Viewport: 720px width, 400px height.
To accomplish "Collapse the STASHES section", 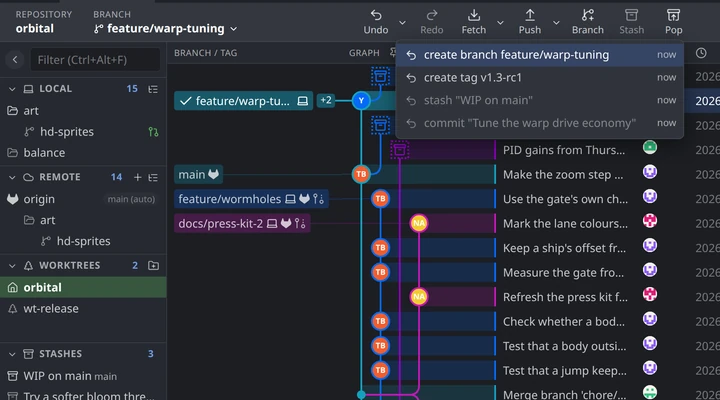I will (12, 354).
